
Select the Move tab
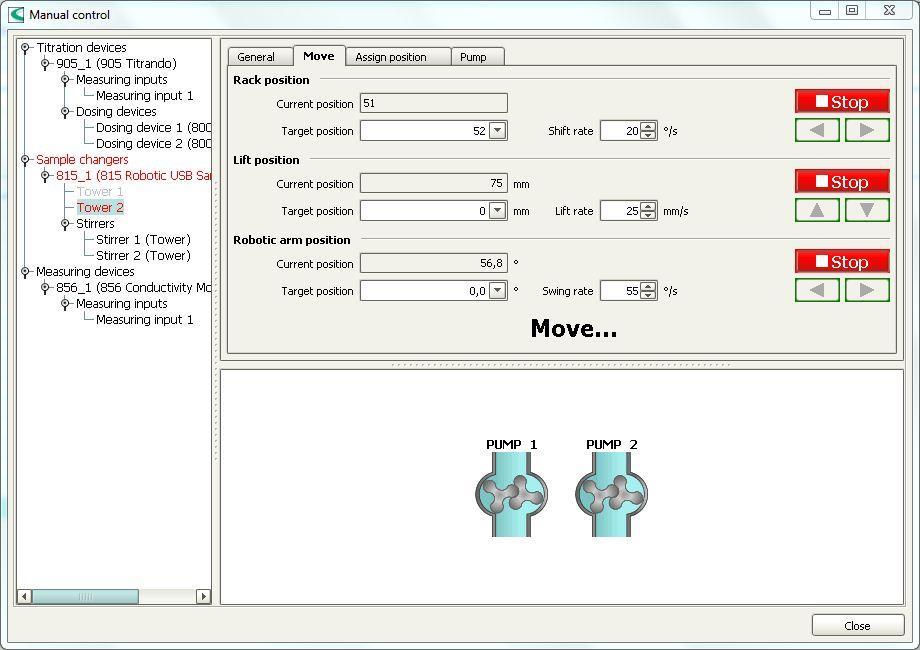click(x=319, y=56)
